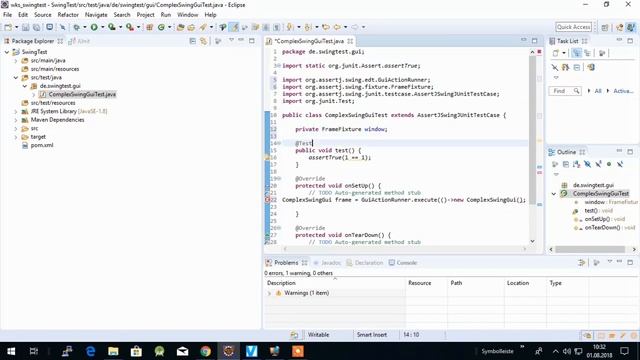640x360 pixels.
Task: Click the New Java Package toolbar icon
Action: (x=149, y=27)
